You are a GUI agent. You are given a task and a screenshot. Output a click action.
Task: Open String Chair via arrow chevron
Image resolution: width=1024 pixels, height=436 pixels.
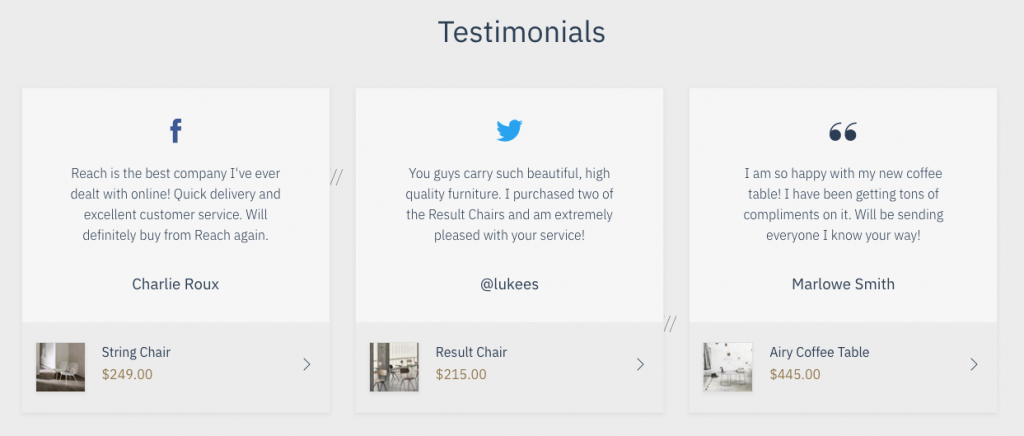(307, 365)
